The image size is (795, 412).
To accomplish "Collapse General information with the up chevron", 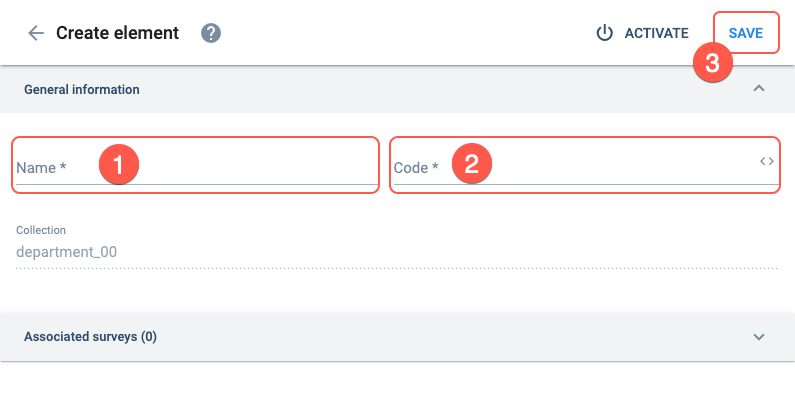I will (758, 89).
